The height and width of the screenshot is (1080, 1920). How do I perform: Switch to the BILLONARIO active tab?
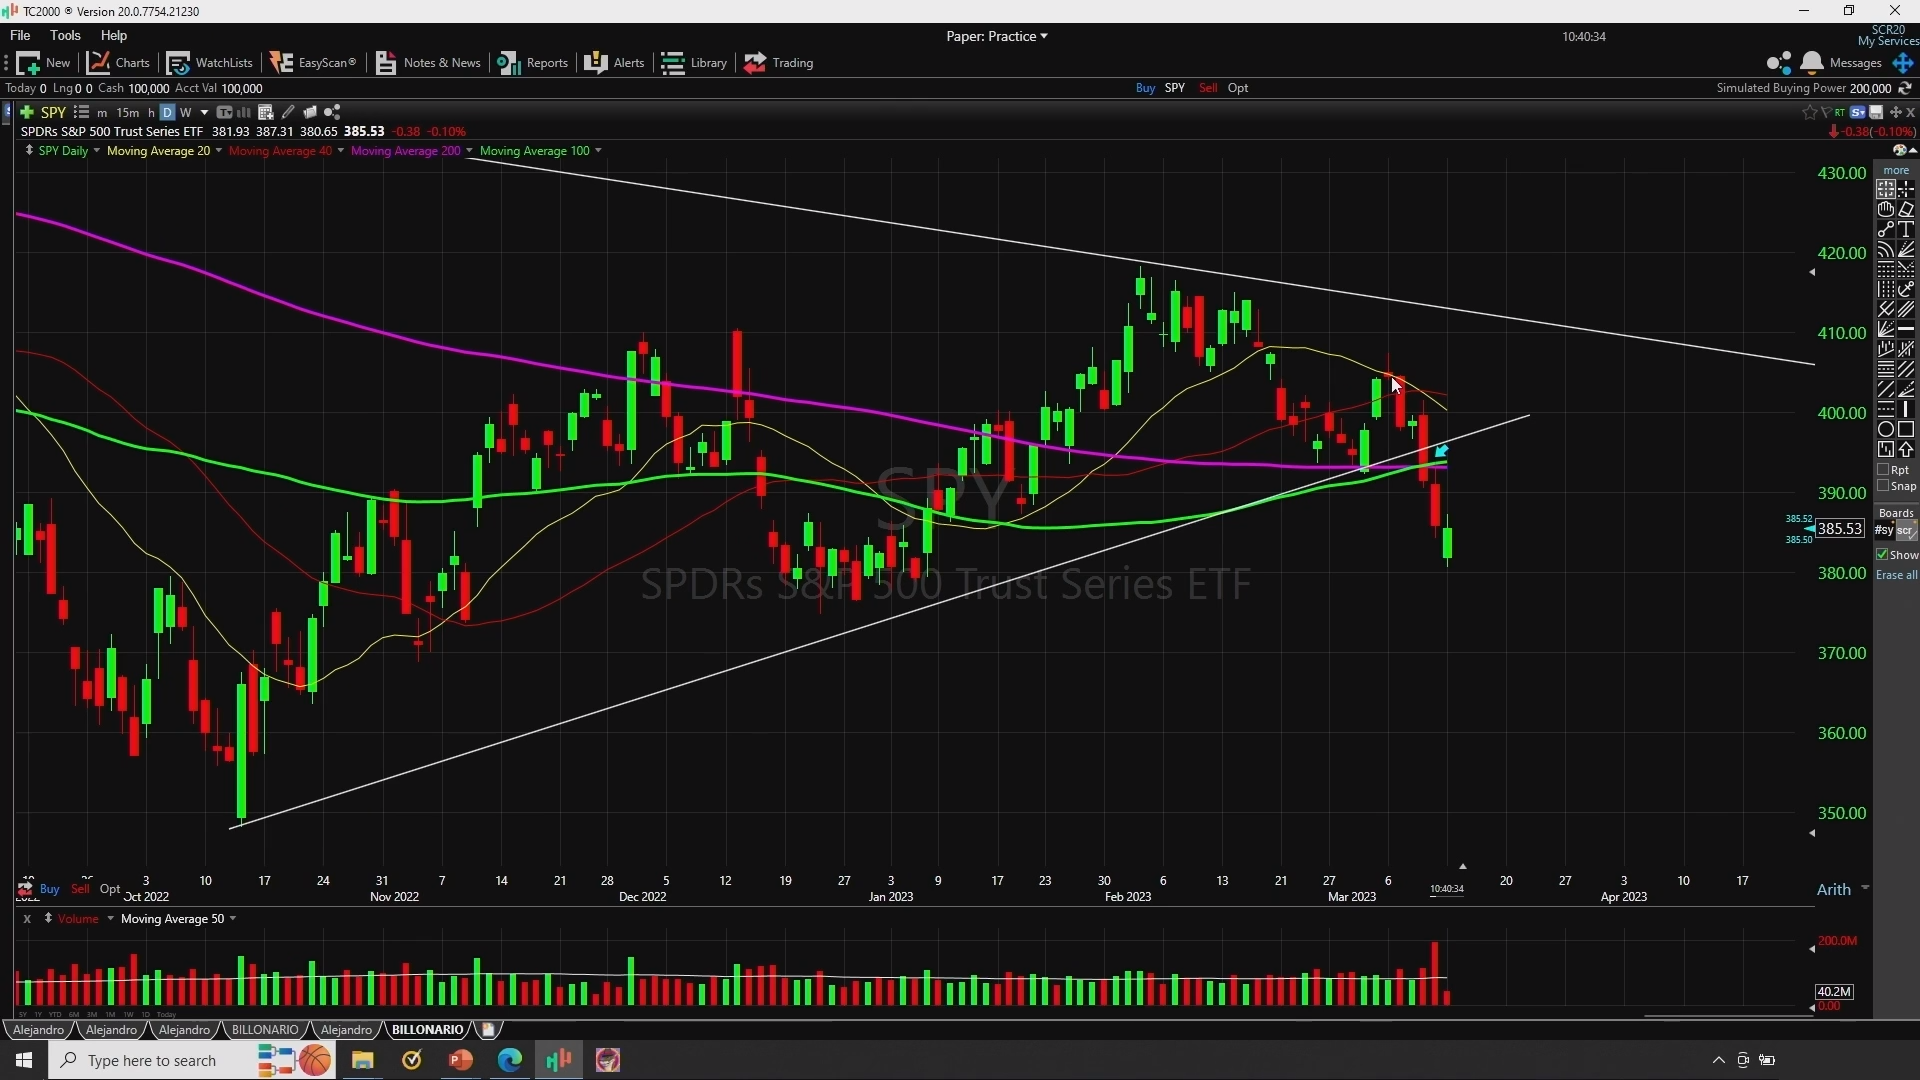click(427, 1029)
